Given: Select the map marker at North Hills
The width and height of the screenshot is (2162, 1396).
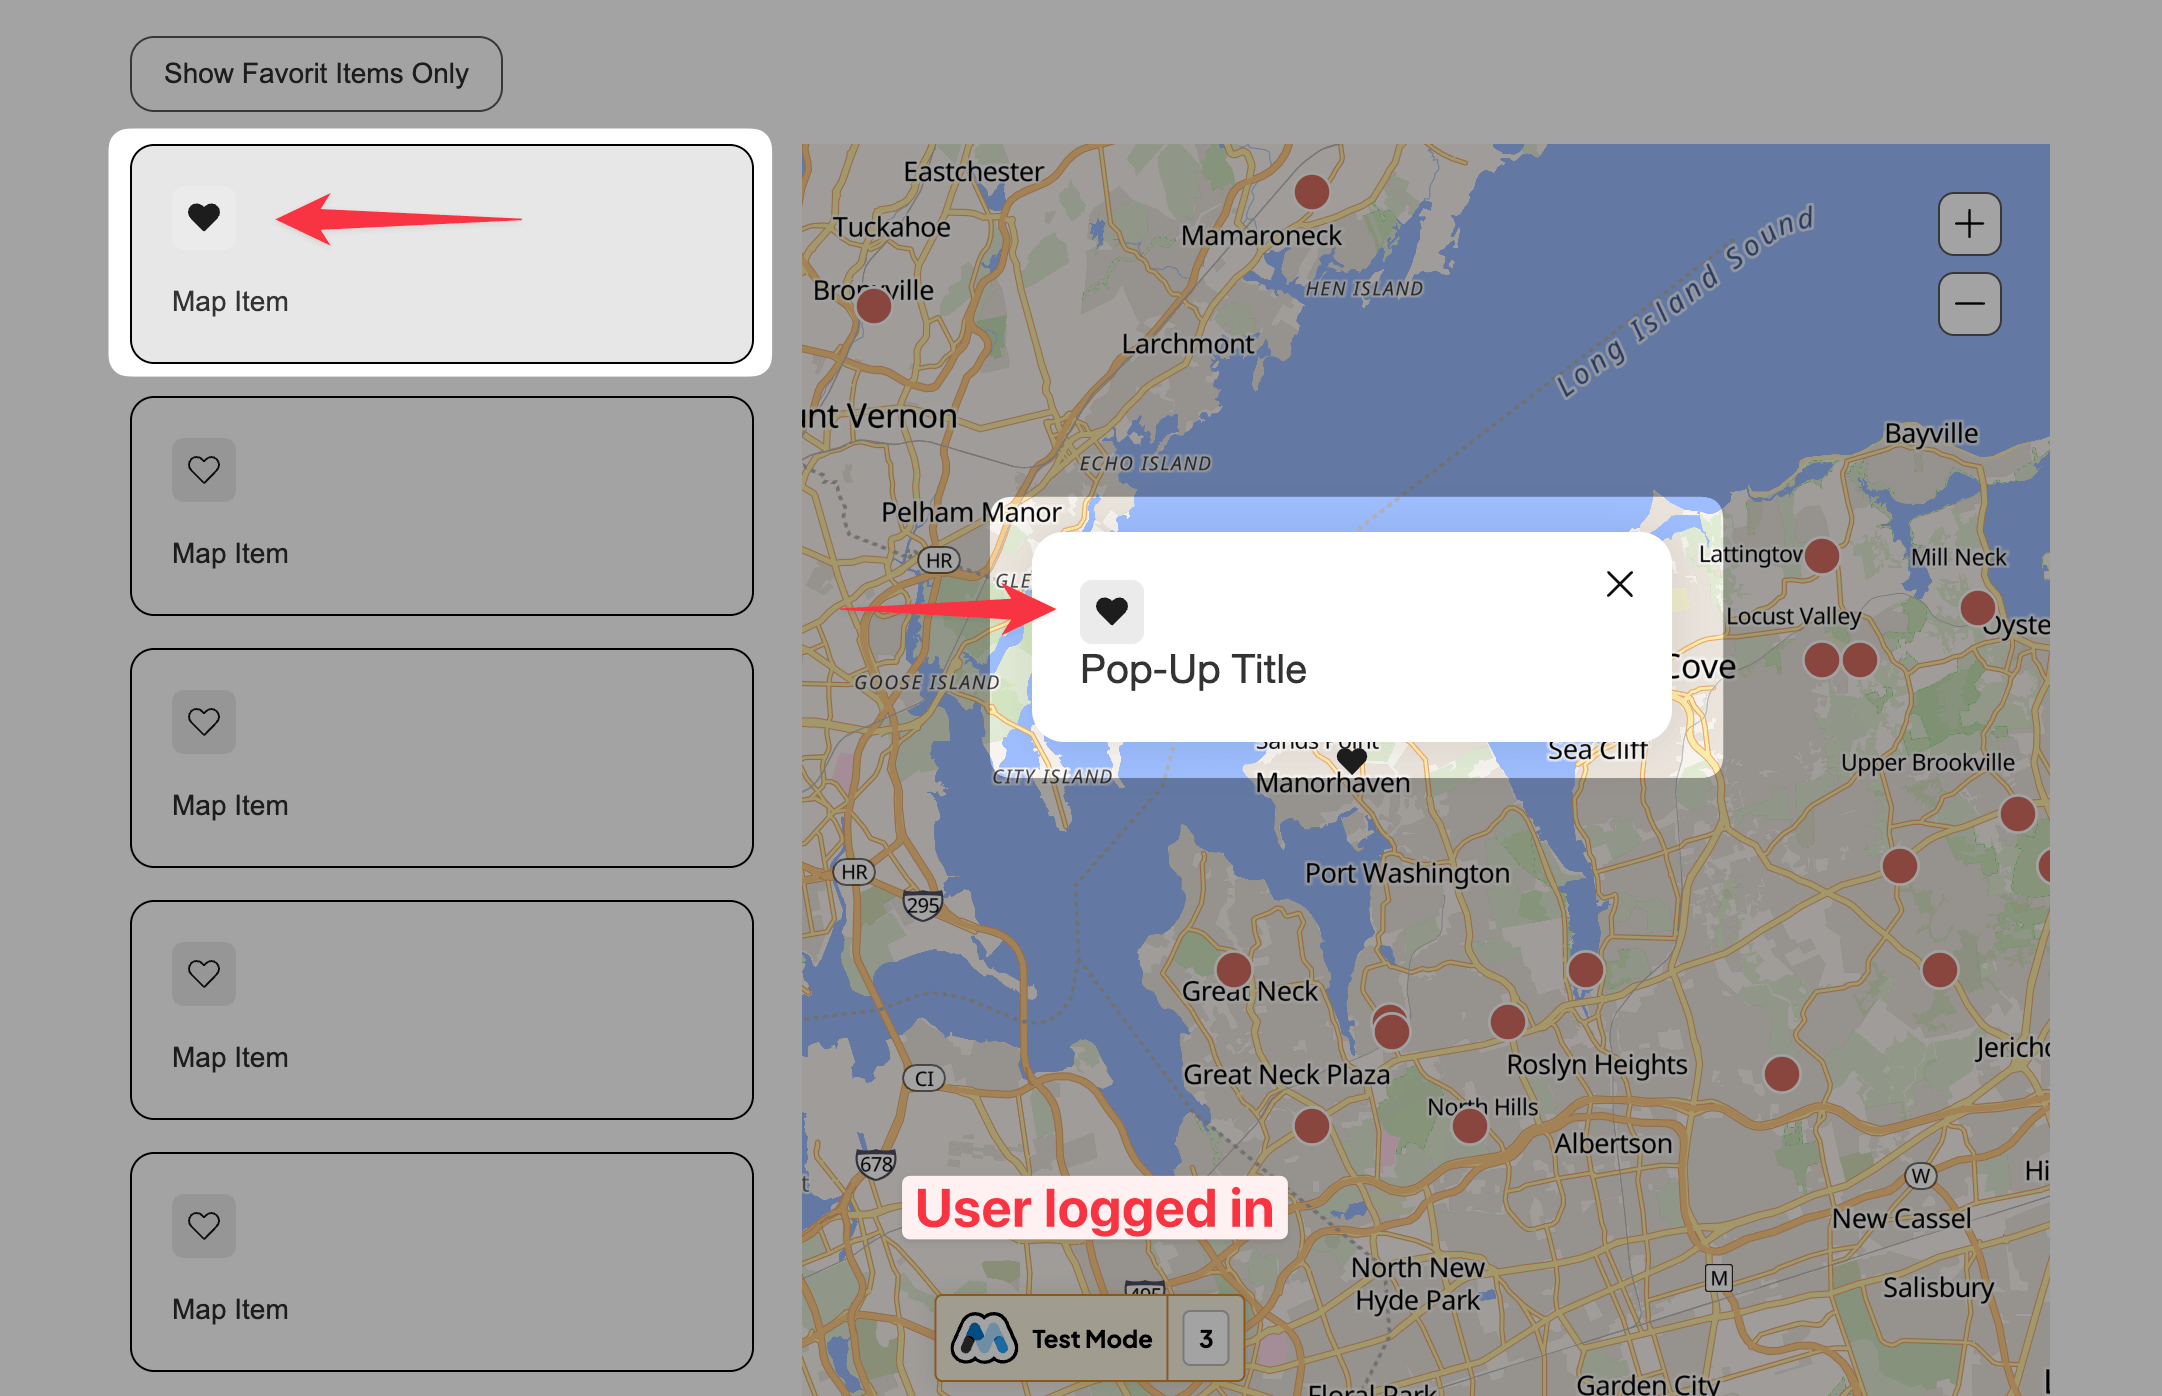Looking at the screenshot, I should pyautogui.click(x=1470, y=1125).
